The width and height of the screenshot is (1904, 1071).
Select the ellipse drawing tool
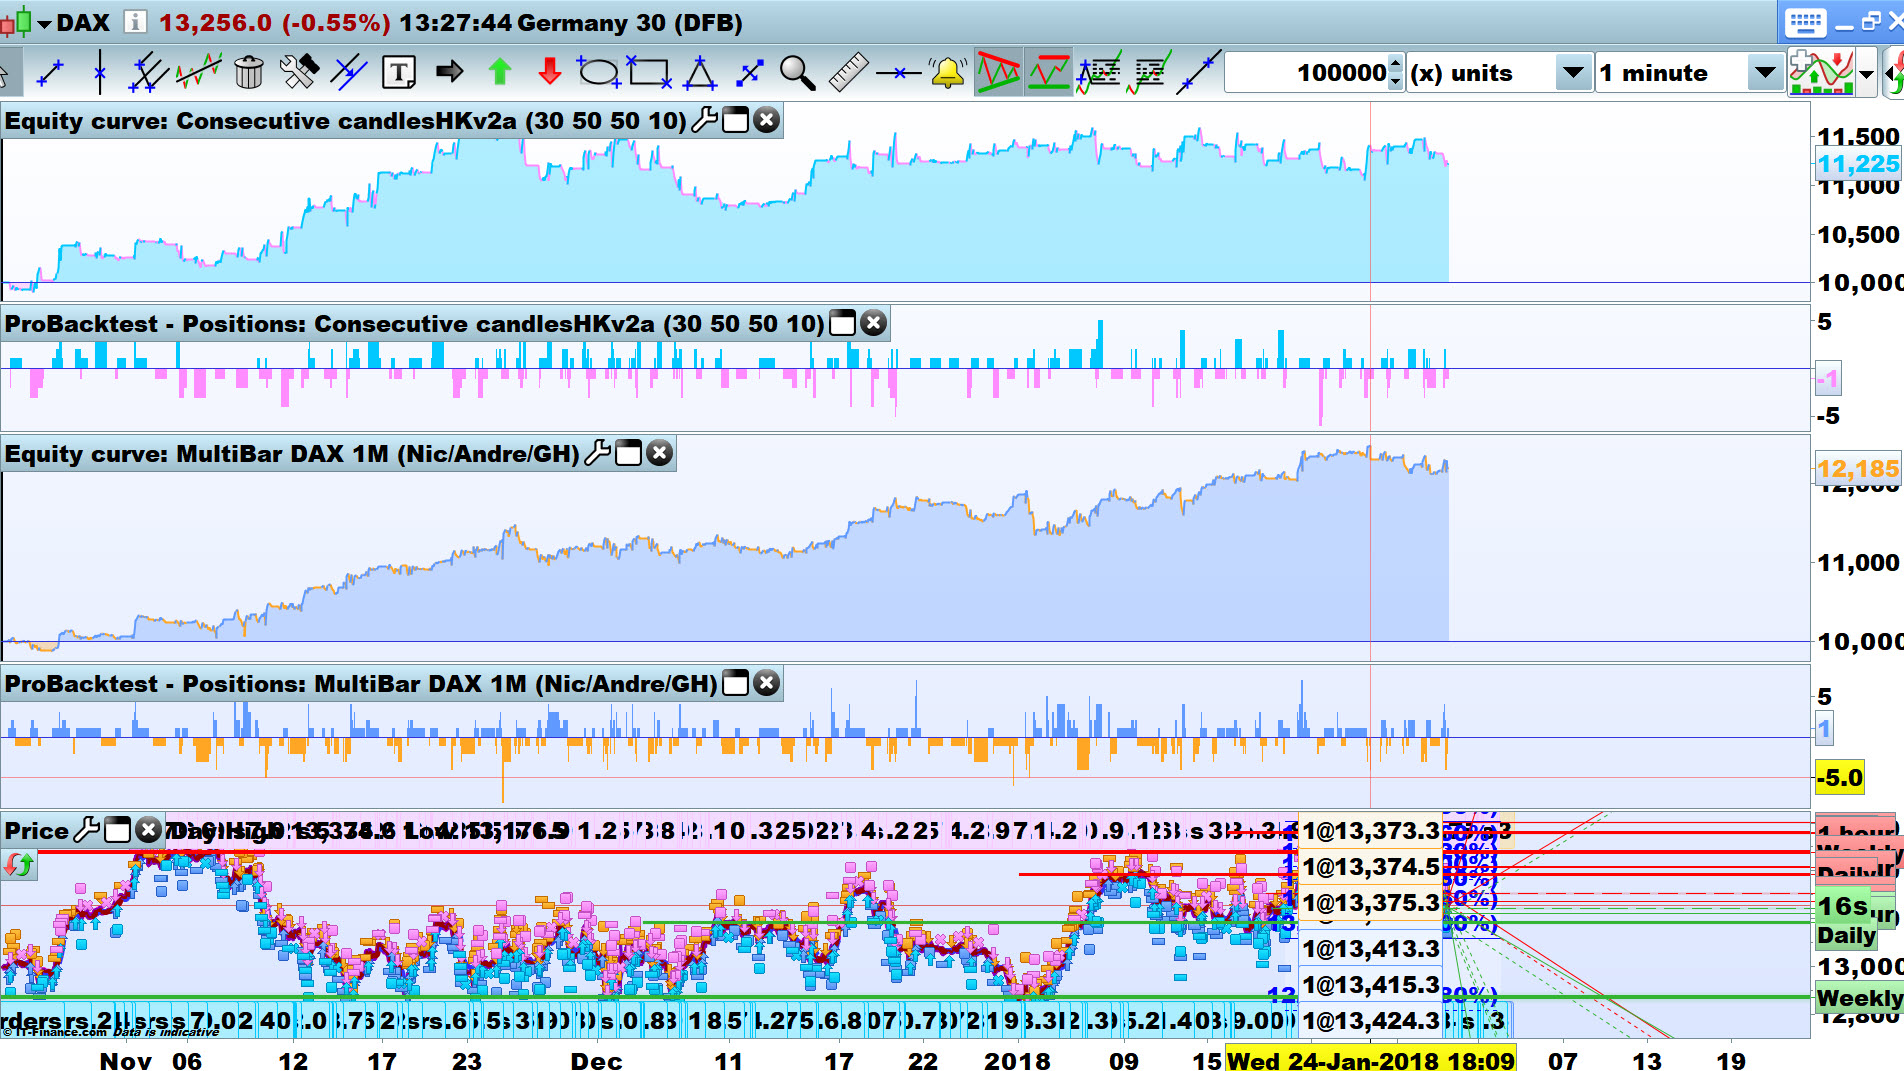point(598,73)
